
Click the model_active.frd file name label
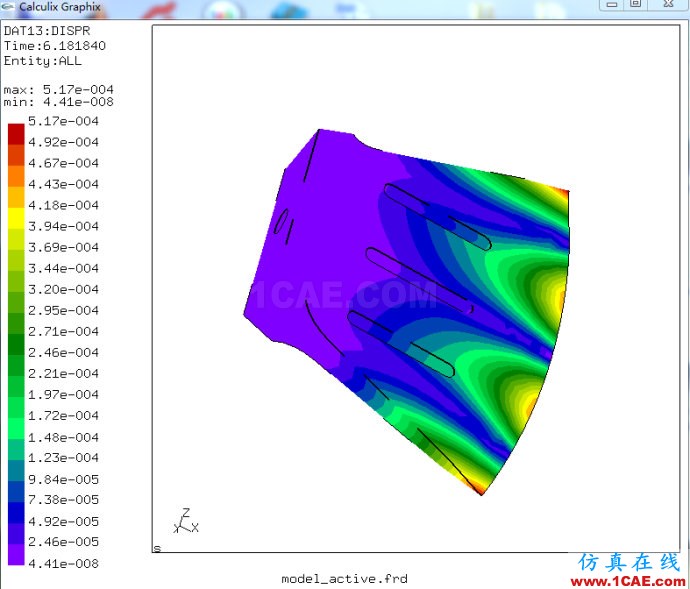coord(345,578)
